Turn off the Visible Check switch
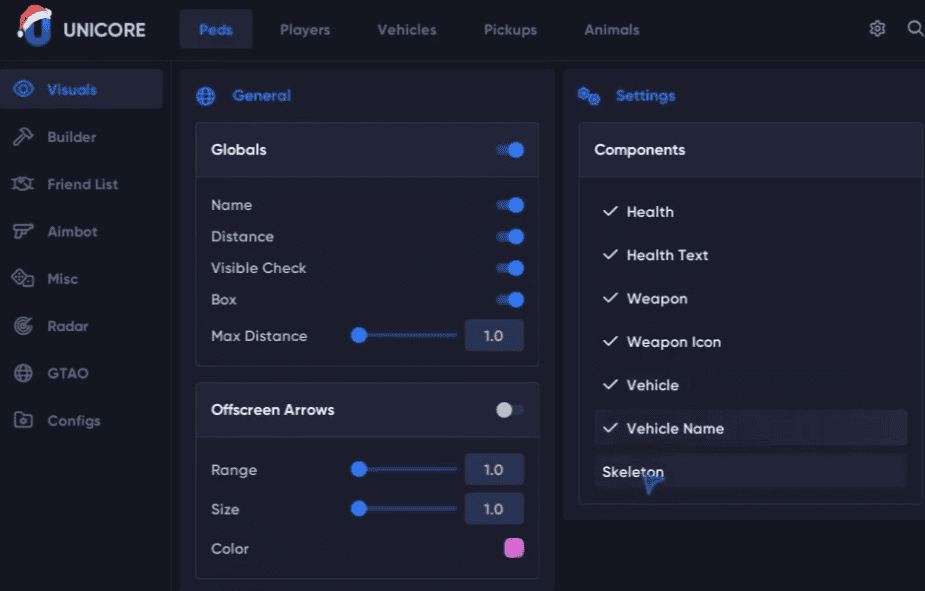This screenshot has height=591, width=925. pos(510,268)
